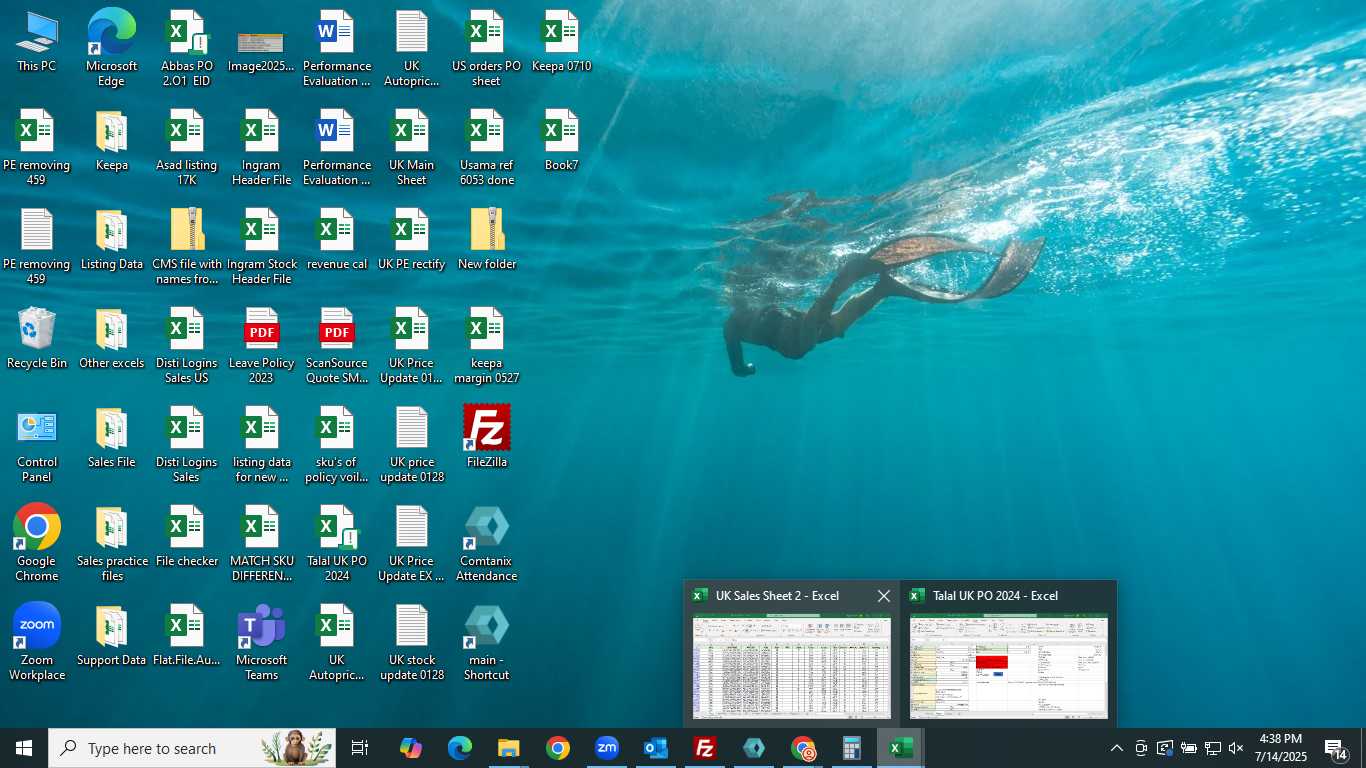Select the Keepa 0710 Excel file
The height and width of the screenshot is (768, 1366).
pos(561,43)
